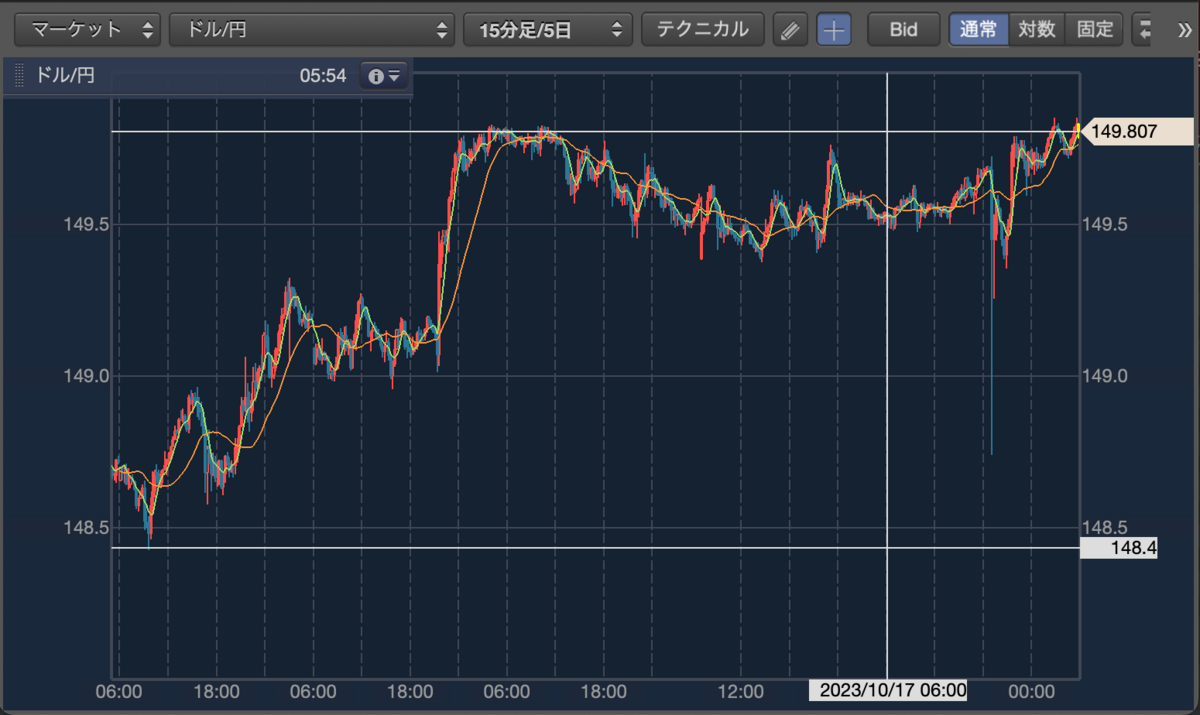Click the right axis 149.0 price label
This screenshot has height=715, width=1200.
pos(1105,376)
